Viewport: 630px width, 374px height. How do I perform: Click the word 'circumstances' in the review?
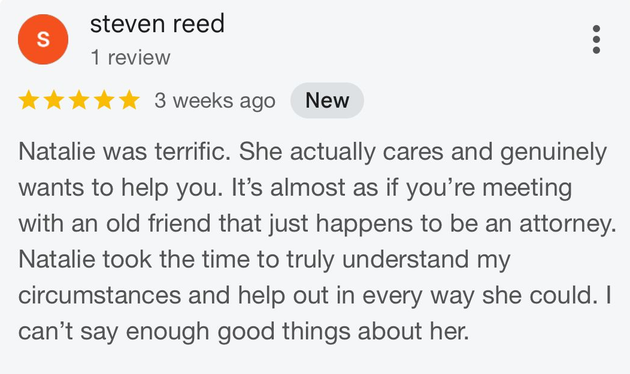tap(100, 296)
